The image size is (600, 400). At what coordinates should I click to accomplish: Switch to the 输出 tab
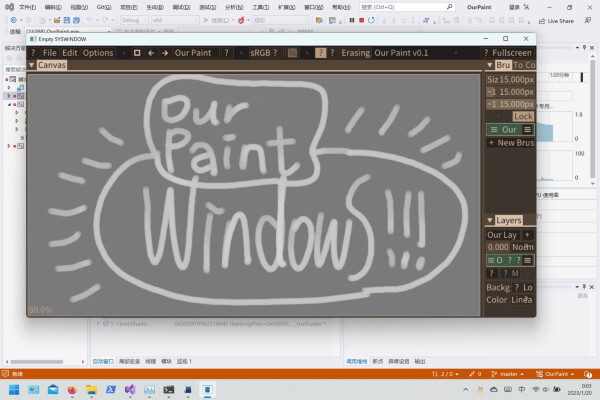420,361
